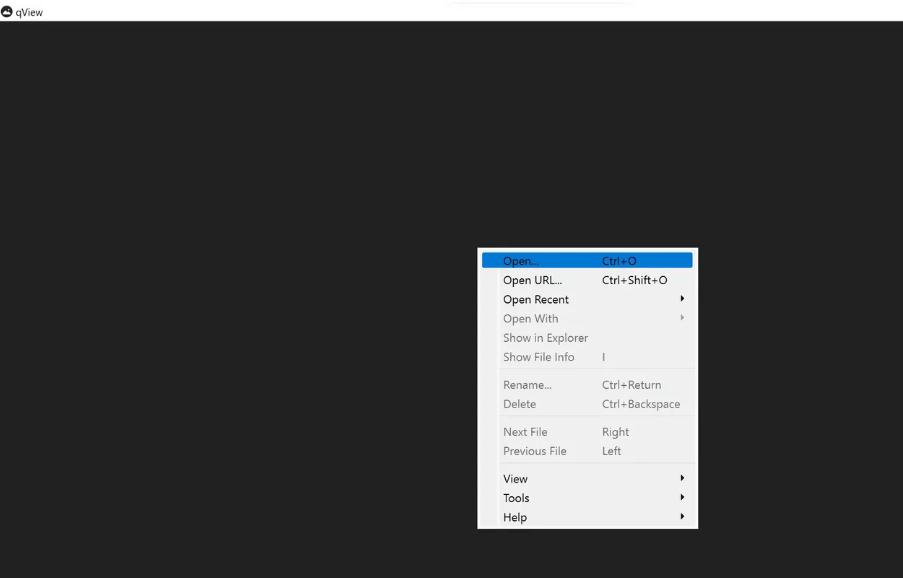903x578 pixels.
Task: Choose Open... from the context menu
Action: 587,261
